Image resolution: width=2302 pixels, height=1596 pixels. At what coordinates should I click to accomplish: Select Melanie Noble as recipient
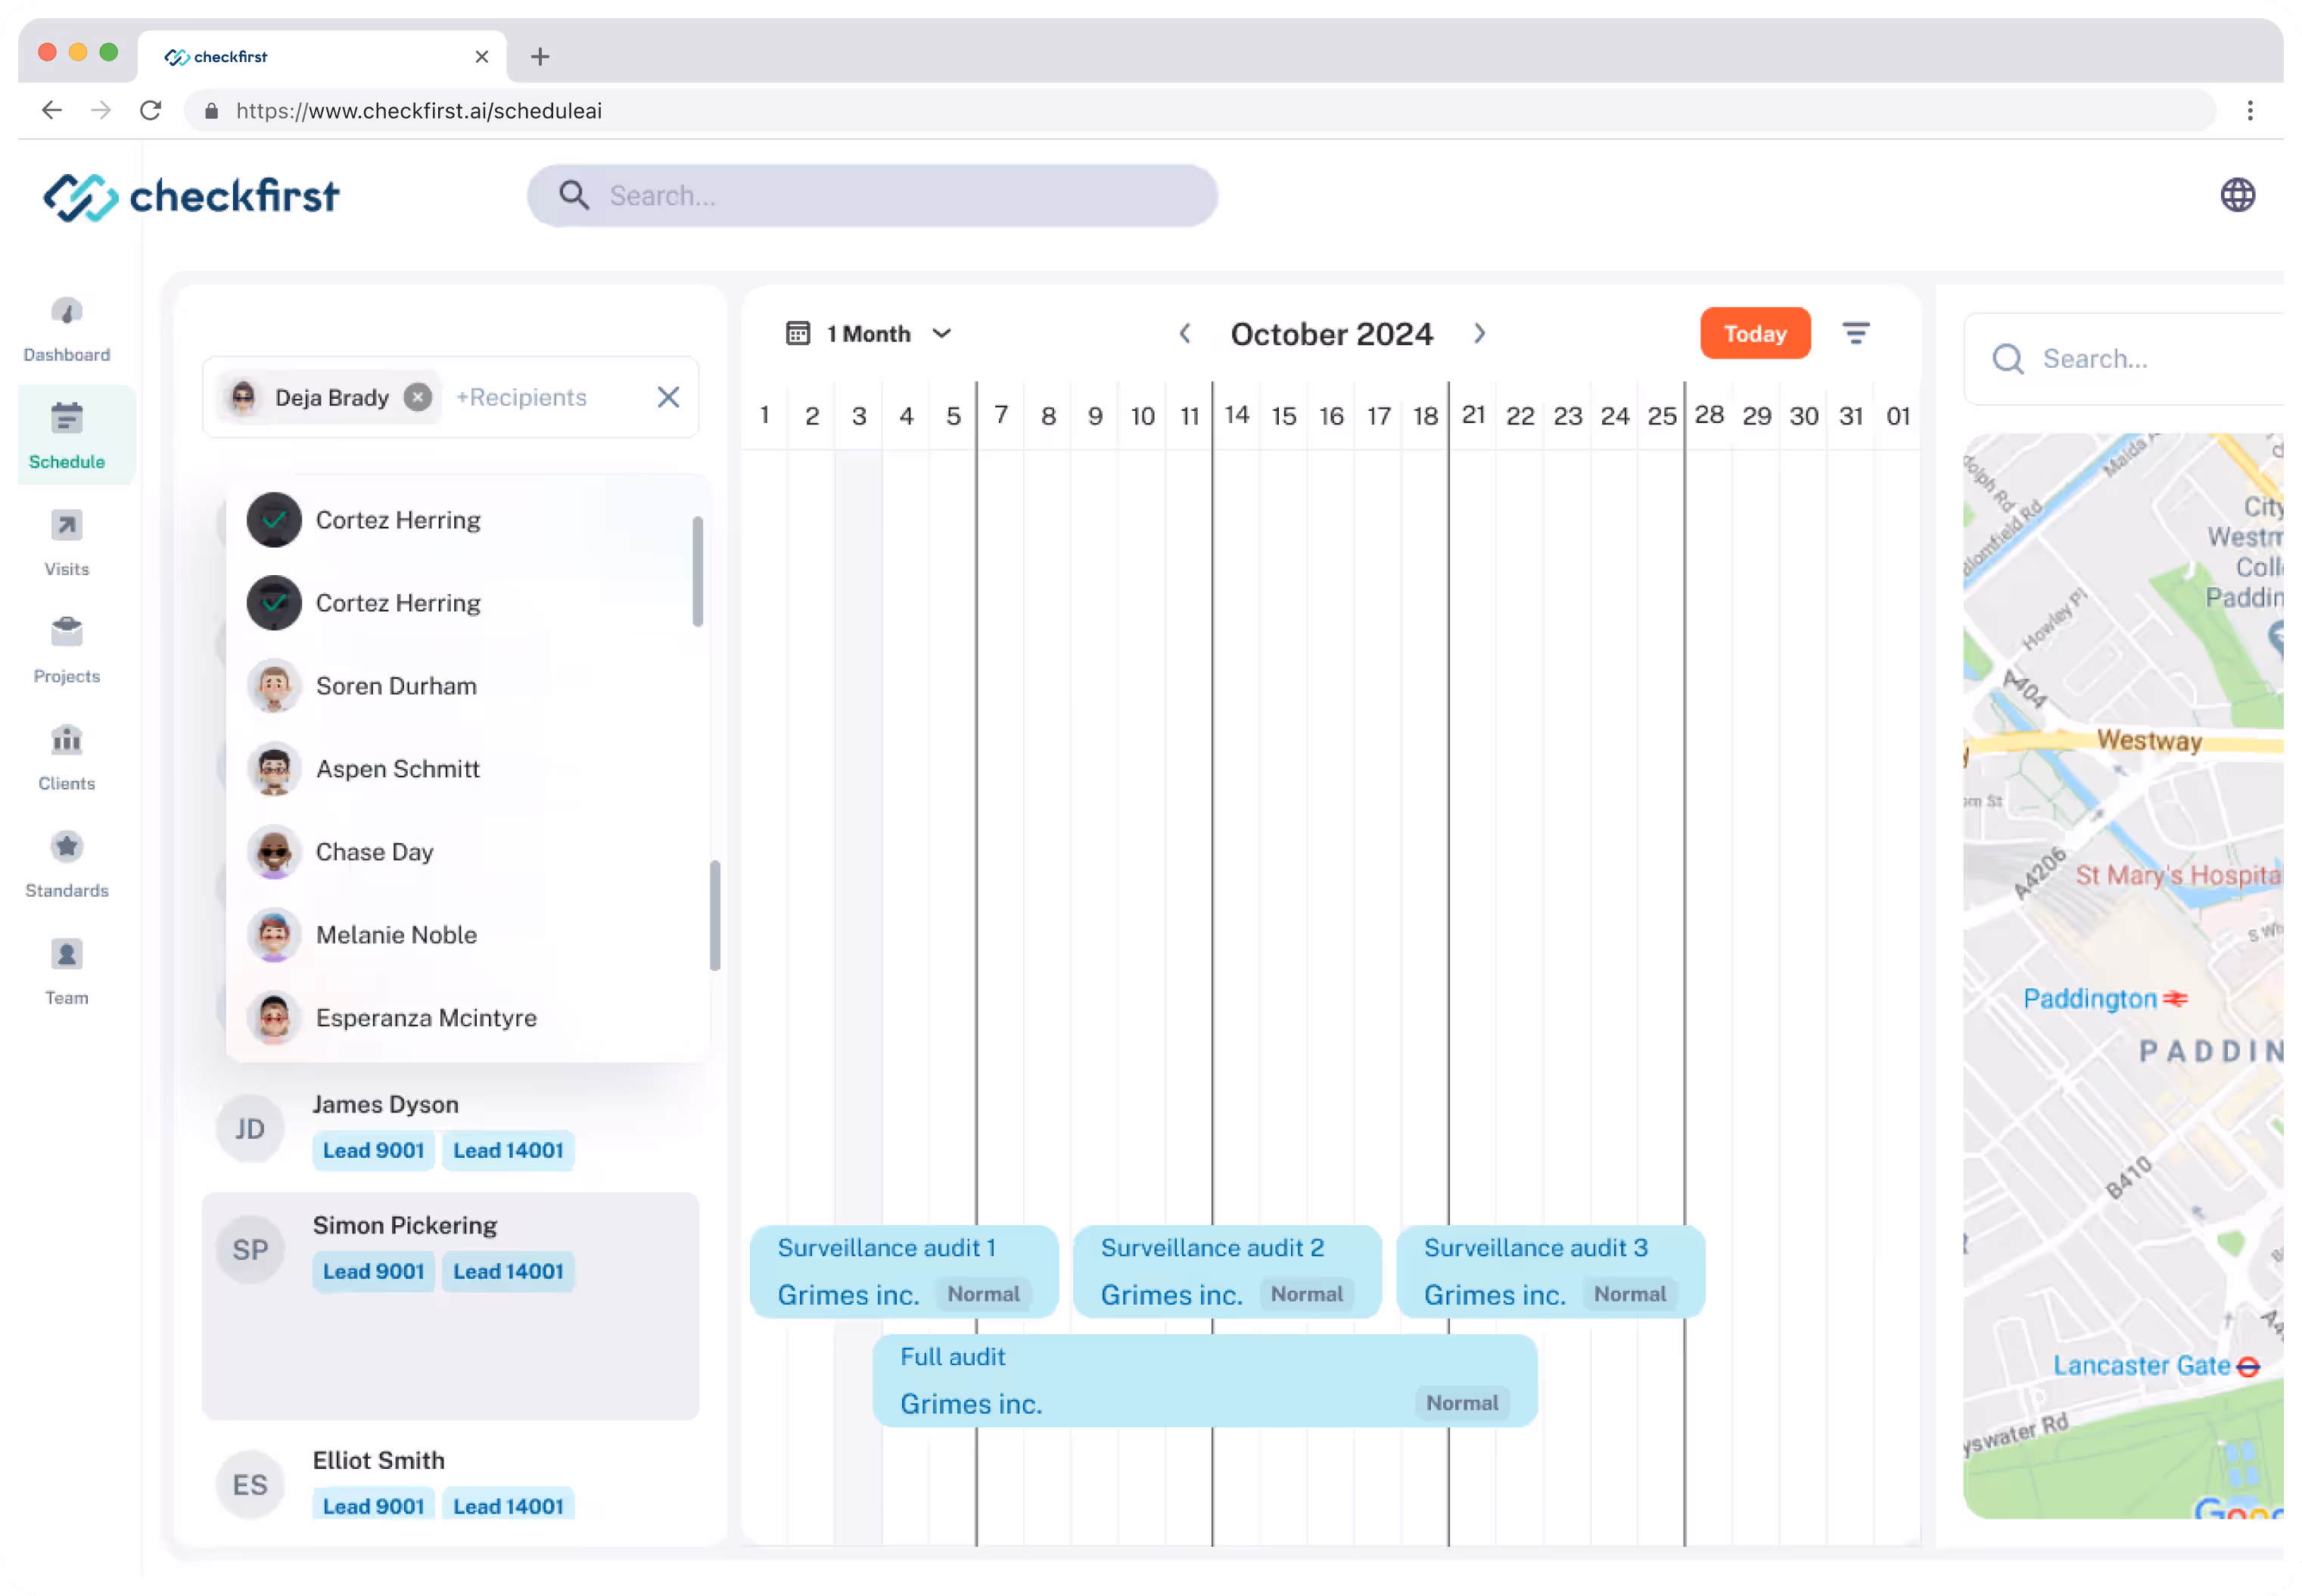468,935
